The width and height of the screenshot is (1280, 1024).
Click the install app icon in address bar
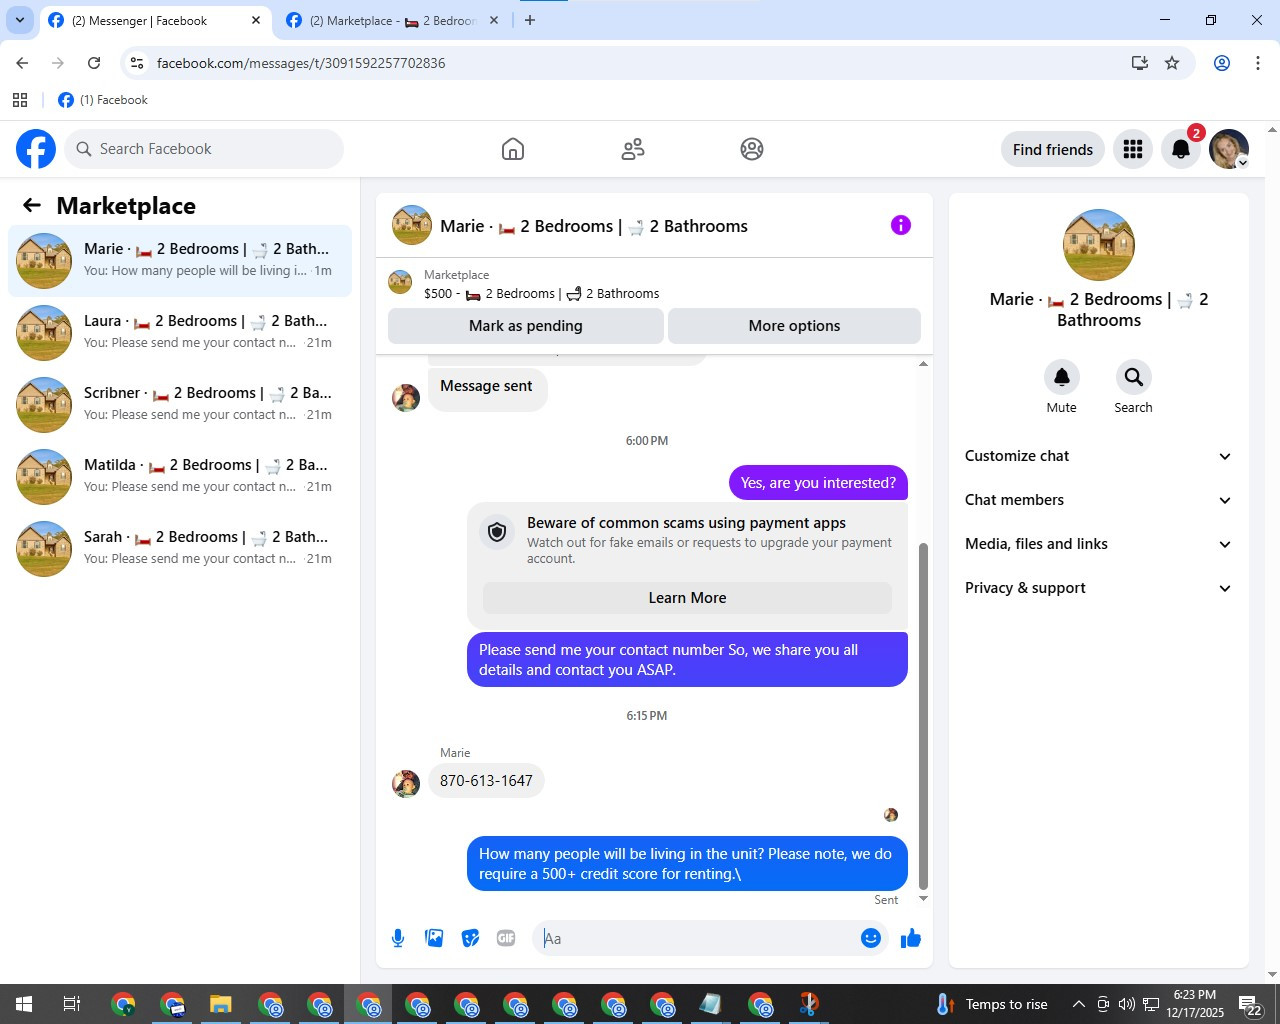coord(1139,63)
